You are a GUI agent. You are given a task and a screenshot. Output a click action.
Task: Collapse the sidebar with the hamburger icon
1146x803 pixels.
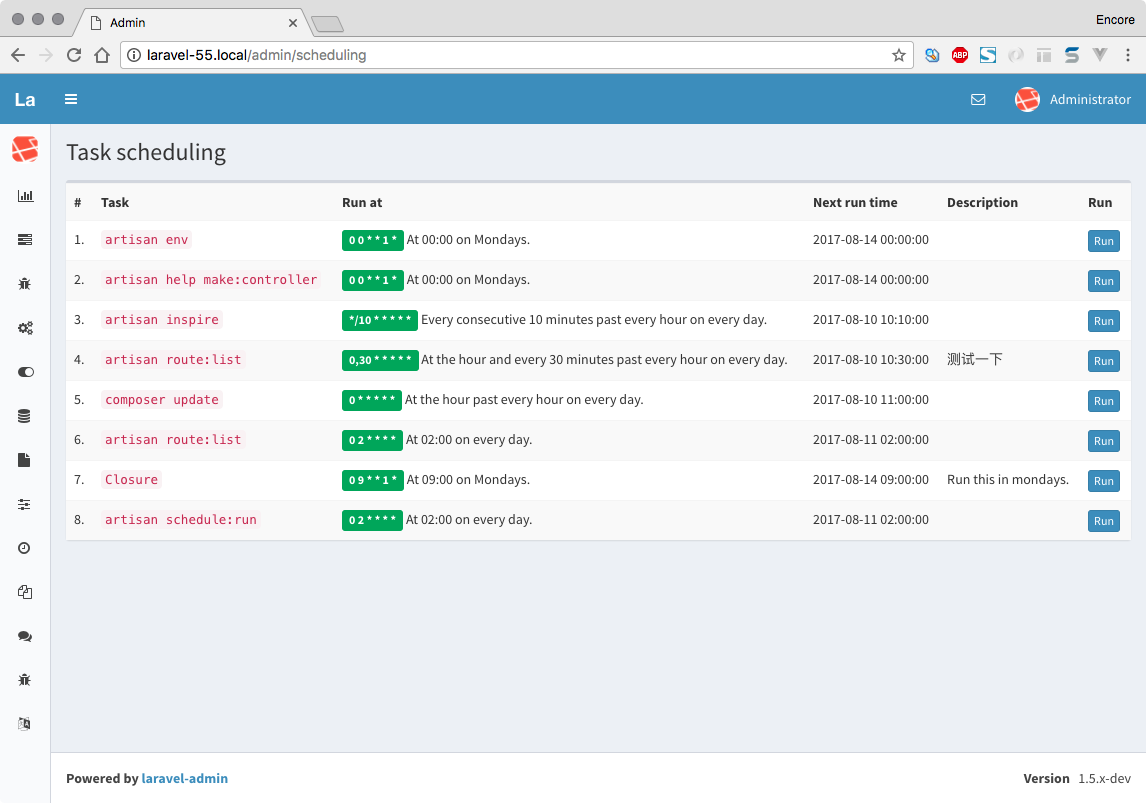tap(70, 99)
